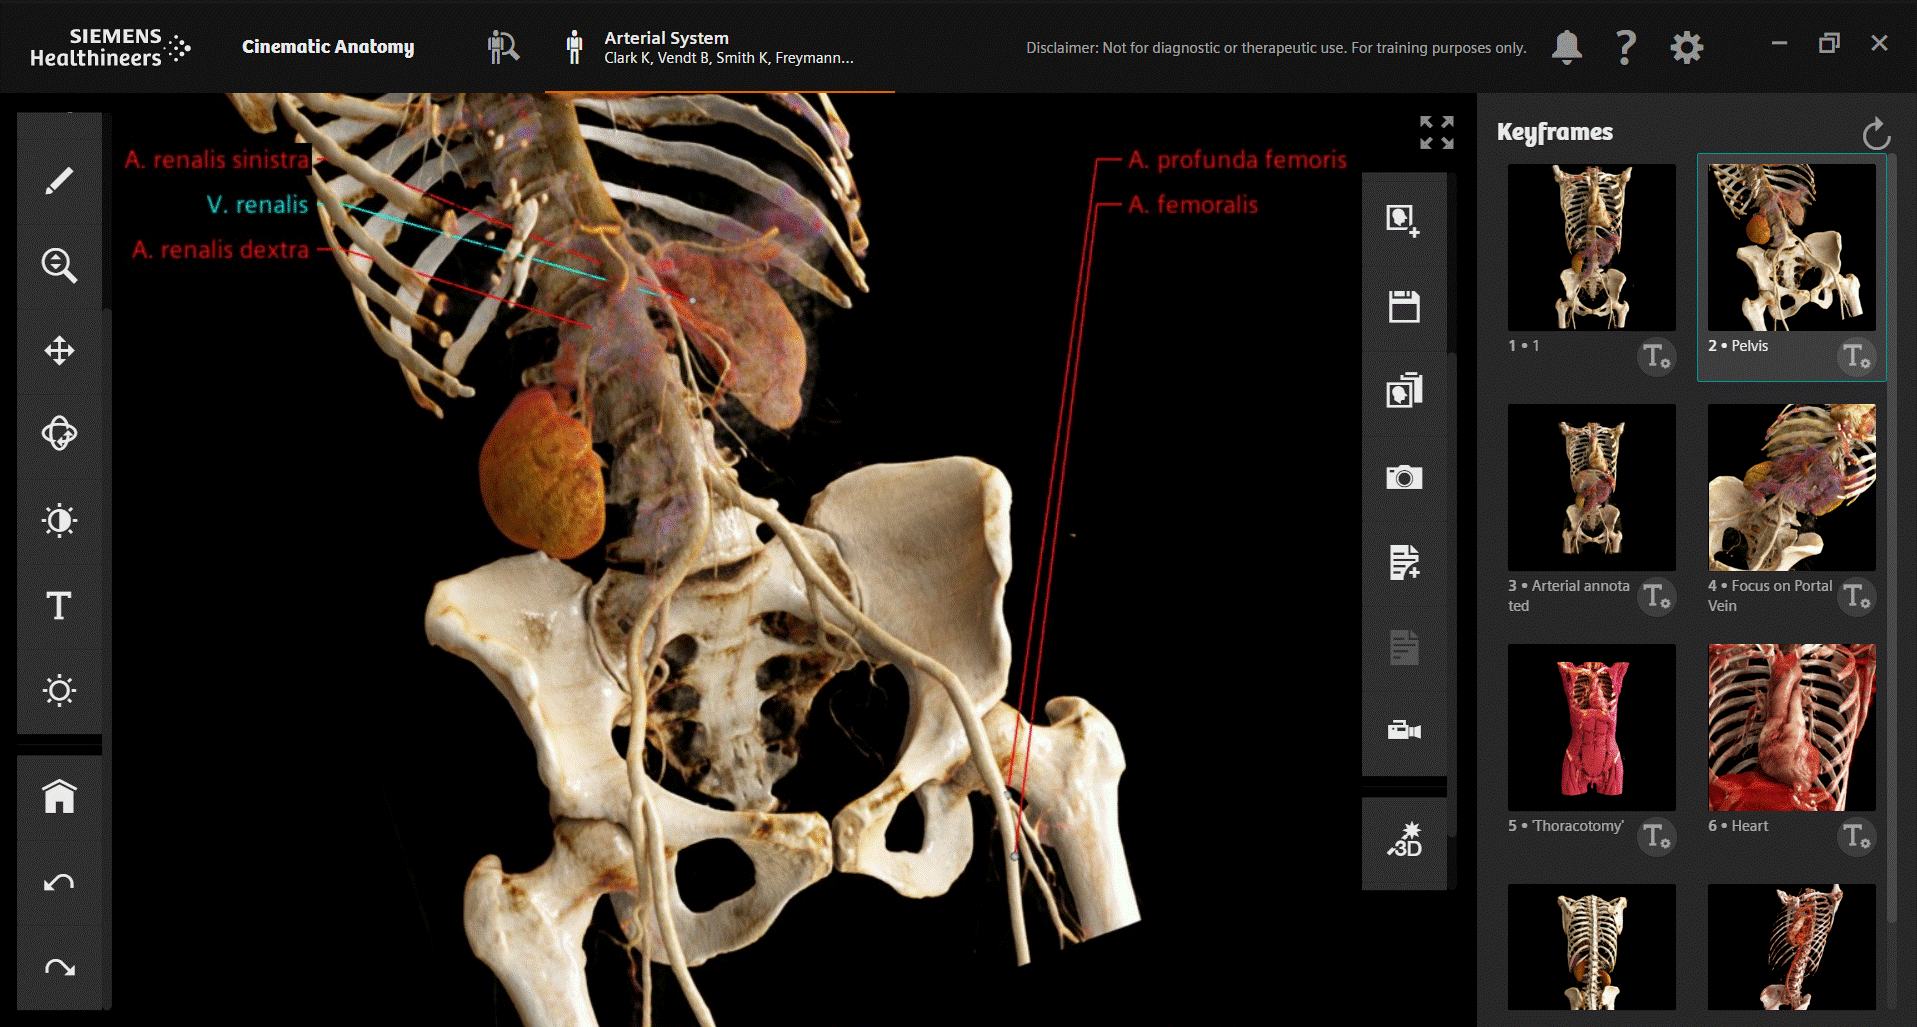Select the pan move tool
The height and width of the screenshot is (1027, 1917).
(59, 351)
